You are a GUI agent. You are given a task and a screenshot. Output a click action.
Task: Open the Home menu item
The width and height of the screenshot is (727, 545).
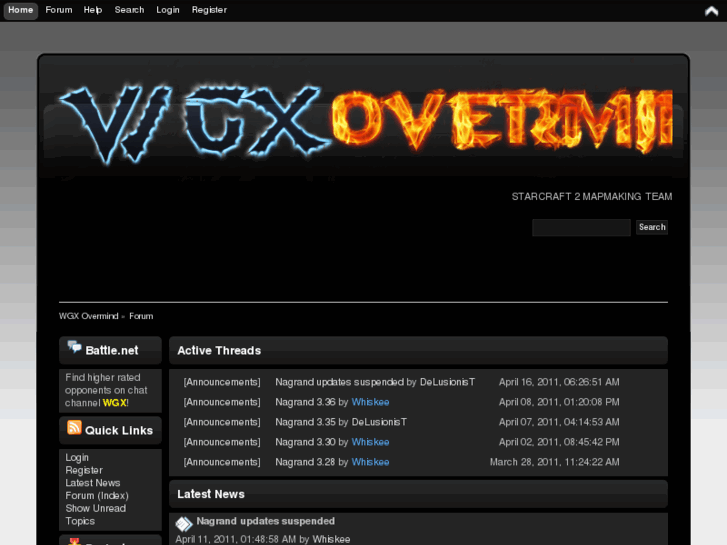tap(20, 10)
